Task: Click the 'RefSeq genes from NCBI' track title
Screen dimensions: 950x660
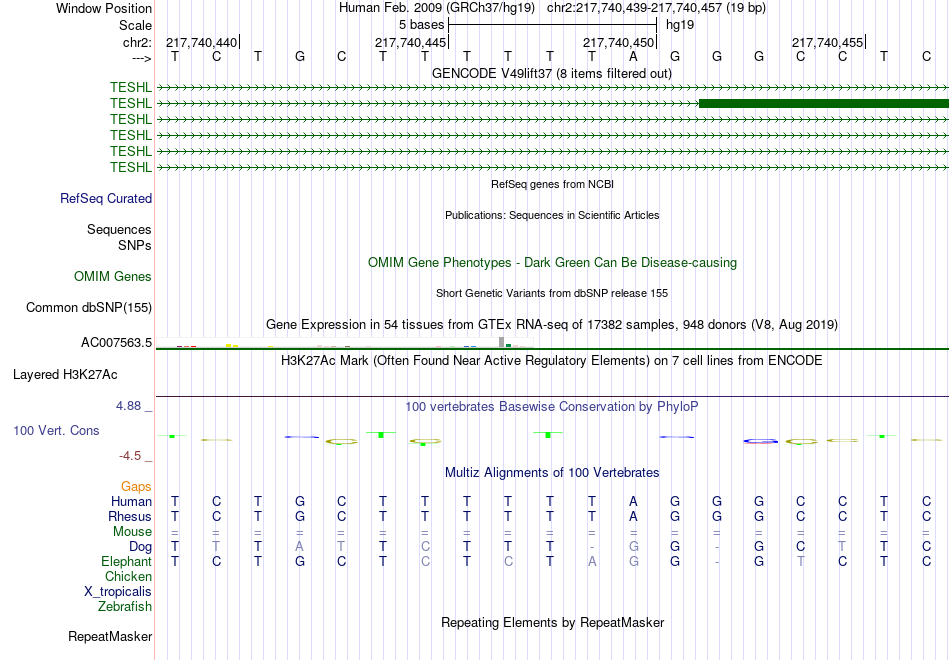Action: tap(552, 184)
